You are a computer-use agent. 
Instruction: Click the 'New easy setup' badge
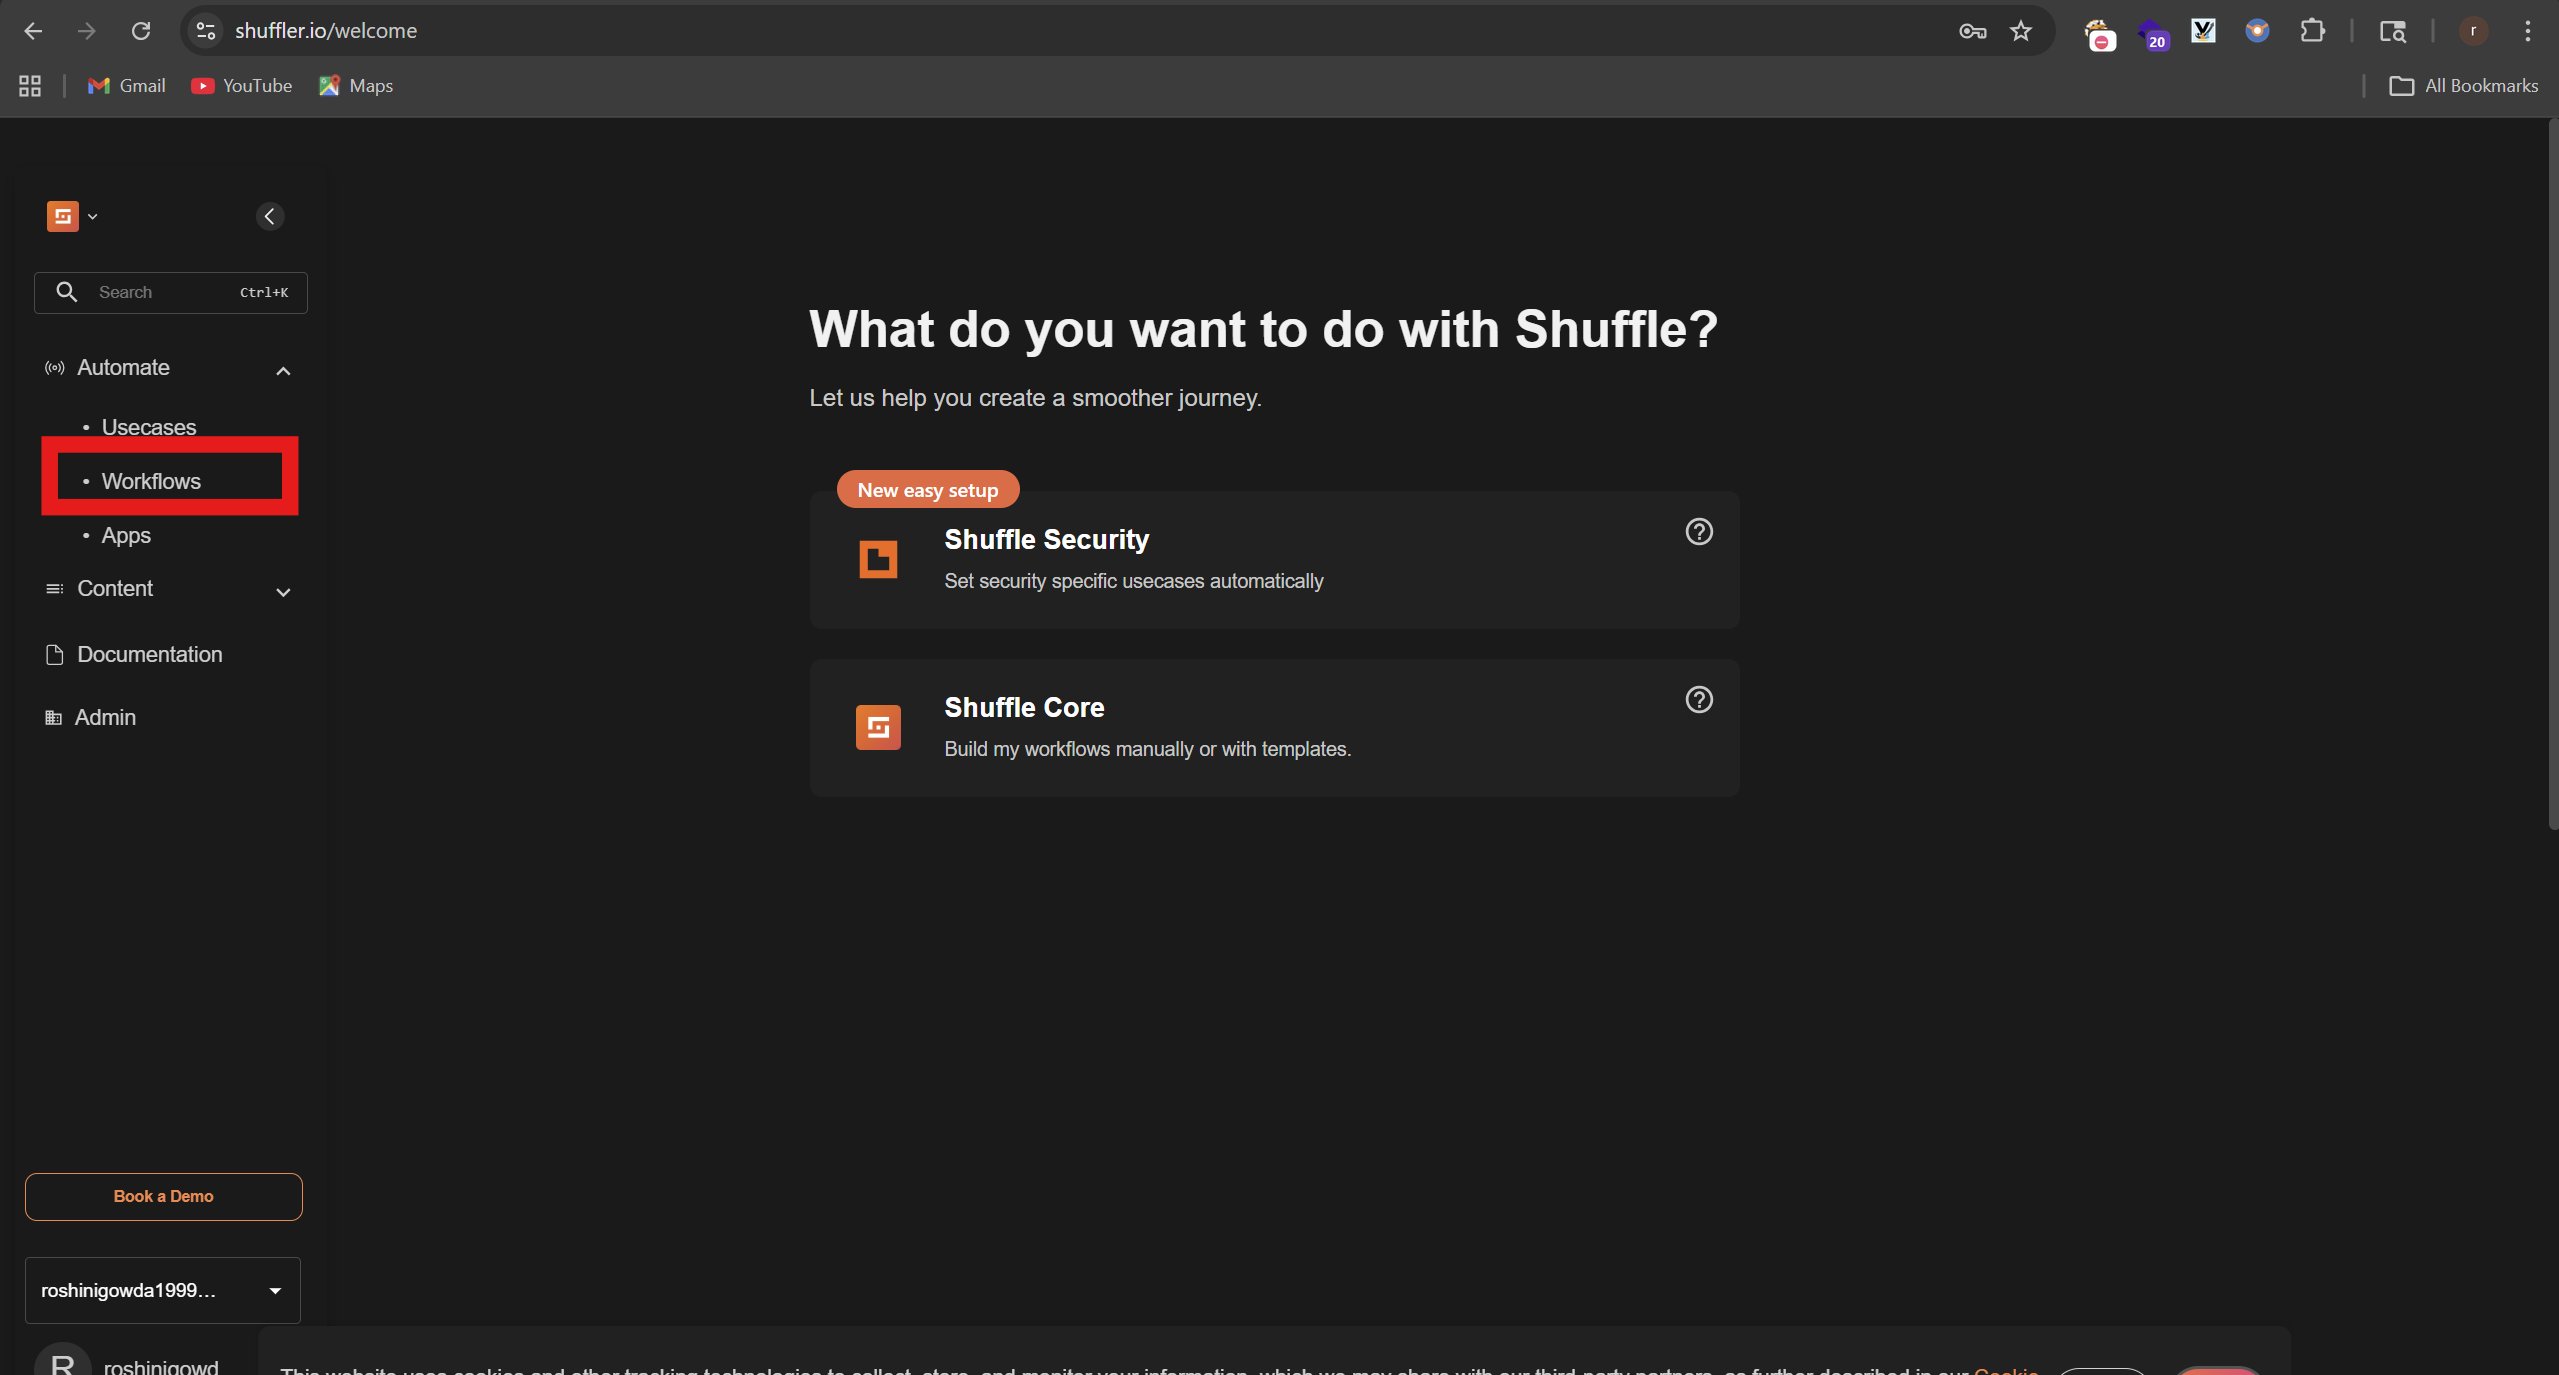pyautogui.click(x=928, y=490)
